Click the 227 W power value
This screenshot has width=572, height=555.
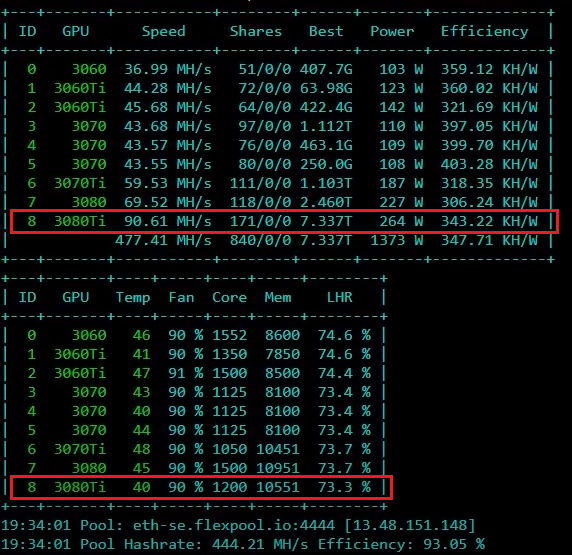pyautogui.click(x=401, y=202)
